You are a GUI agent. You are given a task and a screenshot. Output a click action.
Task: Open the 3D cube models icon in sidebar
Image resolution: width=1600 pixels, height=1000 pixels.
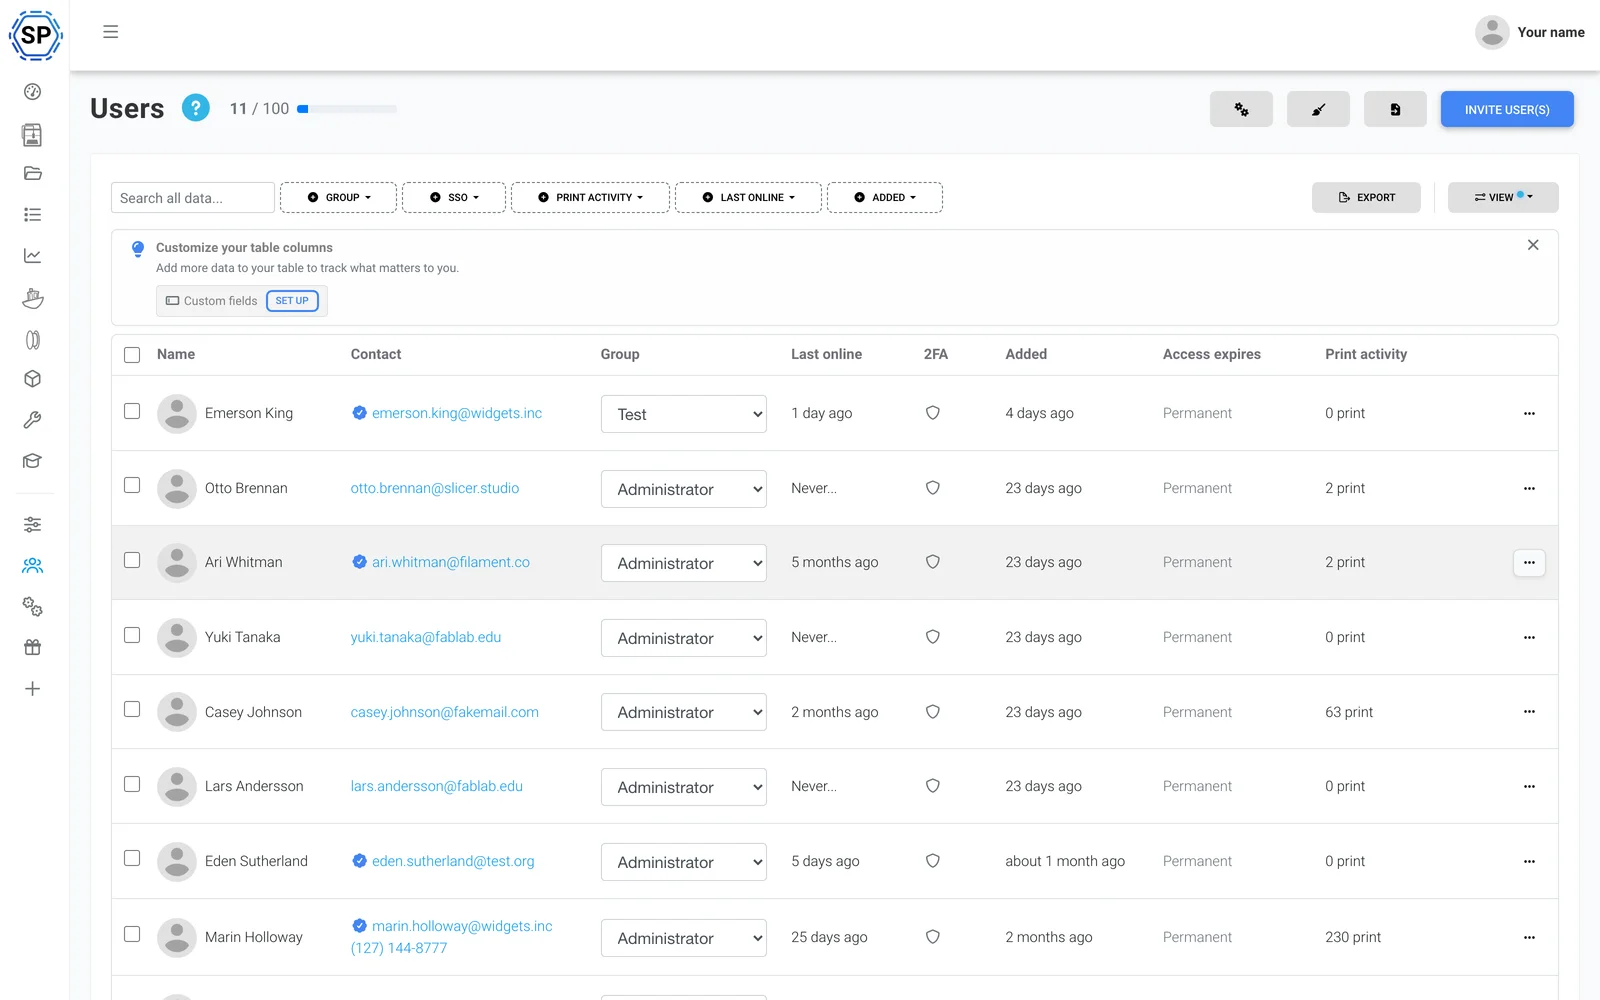33,379
